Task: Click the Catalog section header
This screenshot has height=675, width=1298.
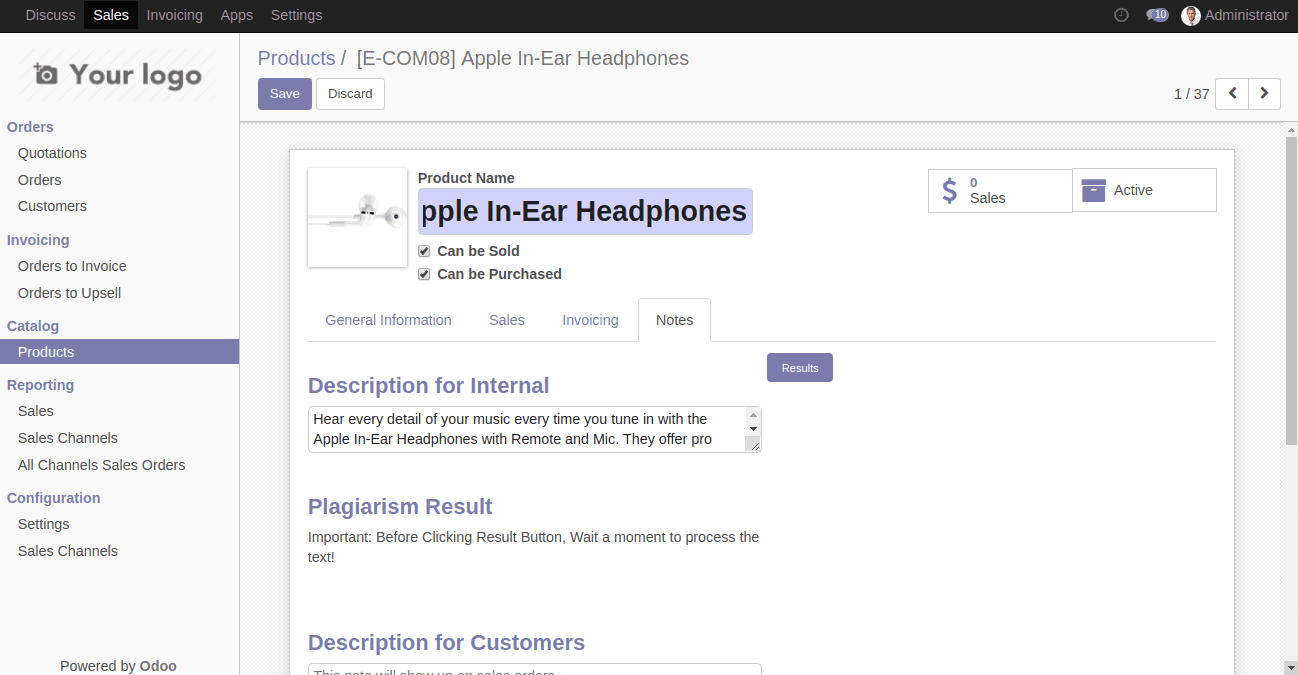Action: (33, 326)
